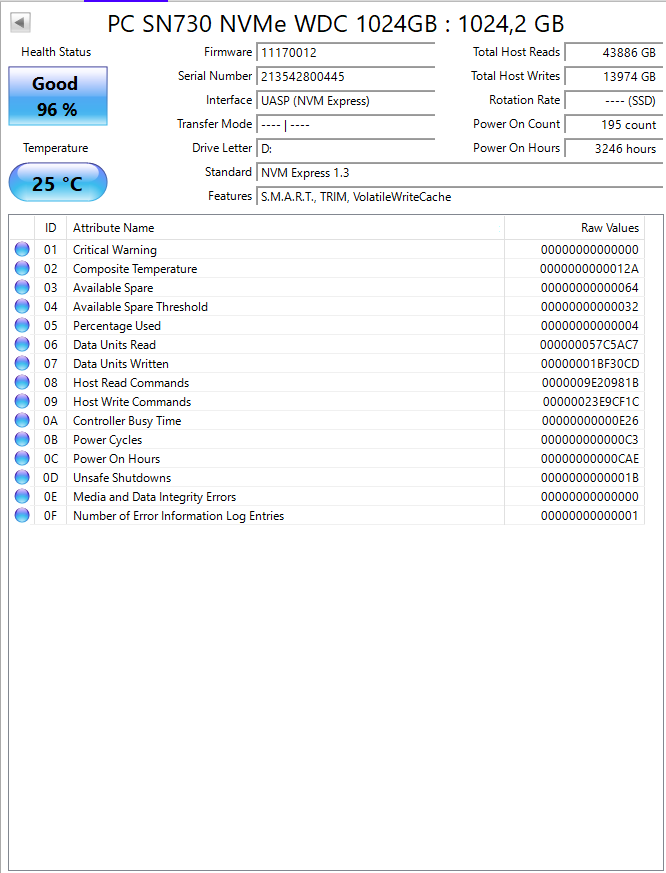Click raw value 00000001BF30CD
Image resolution: width=666 pixels, height=873 pixels.
pyautogui.click(x=590, y=364)
